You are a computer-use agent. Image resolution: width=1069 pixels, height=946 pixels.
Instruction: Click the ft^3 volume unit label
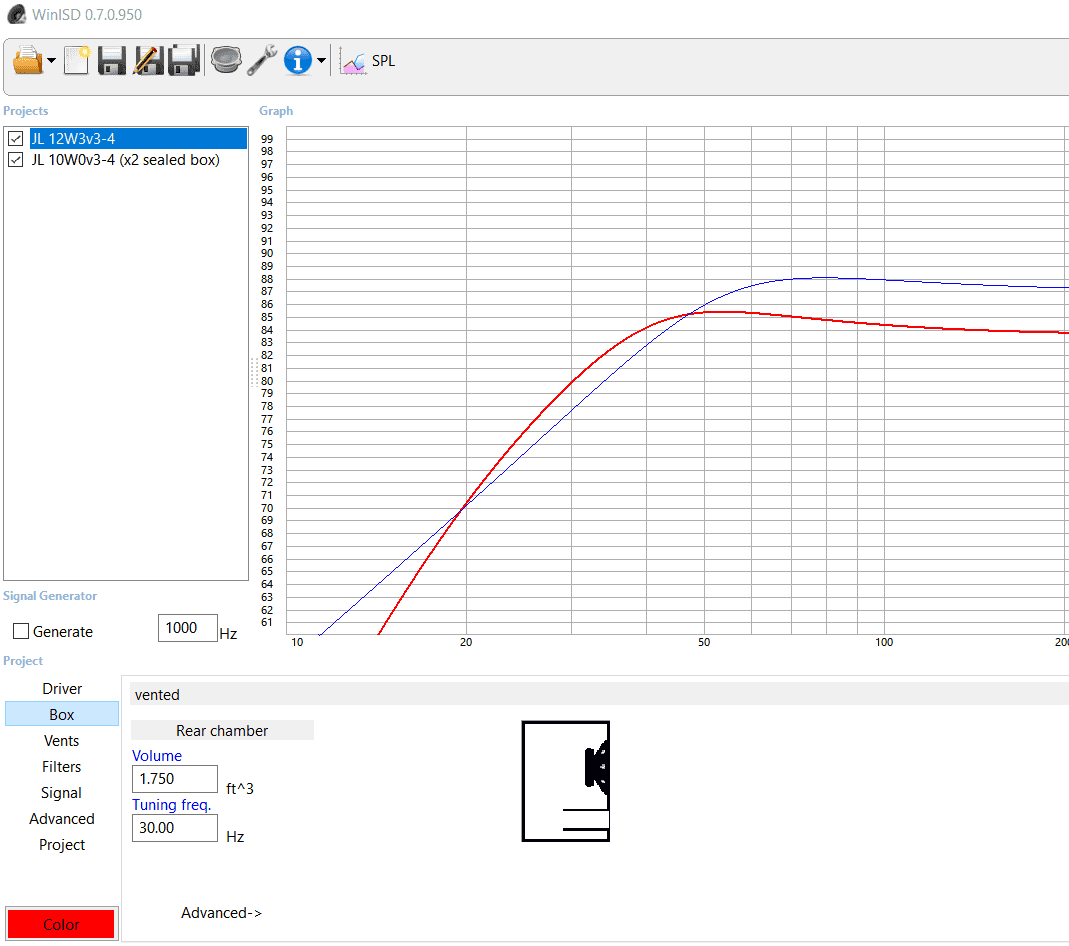click(x=240, y=789)
